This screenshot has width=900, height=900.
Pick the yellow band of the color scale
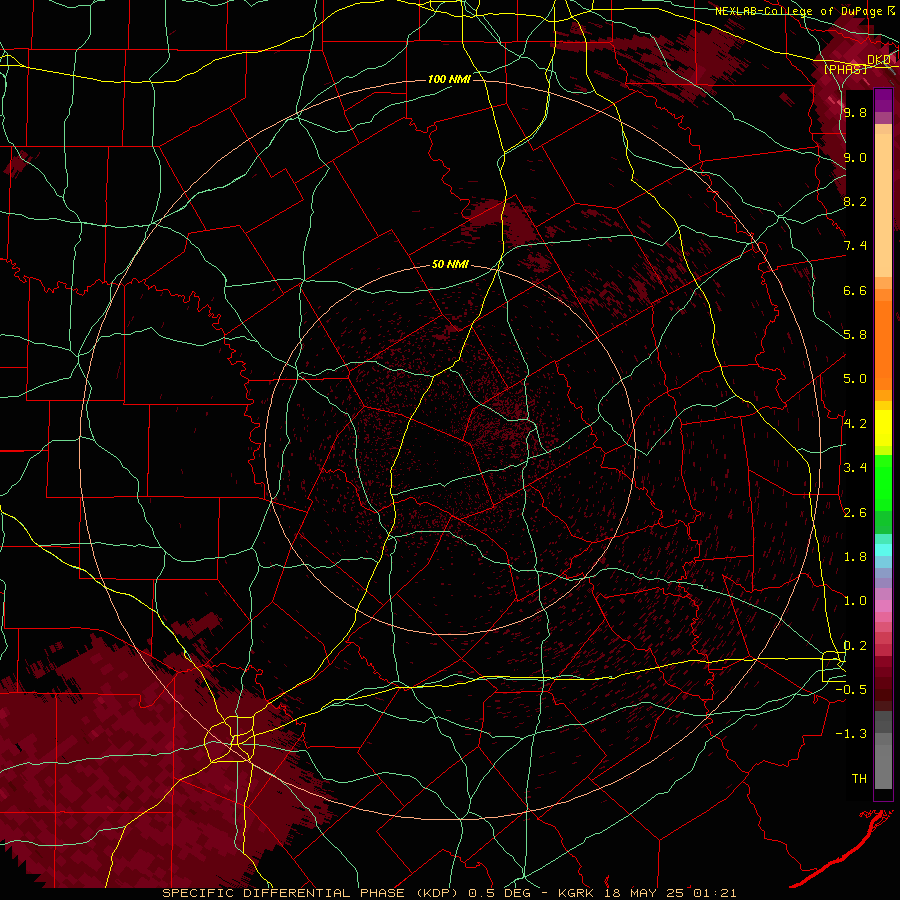point(883,428)
